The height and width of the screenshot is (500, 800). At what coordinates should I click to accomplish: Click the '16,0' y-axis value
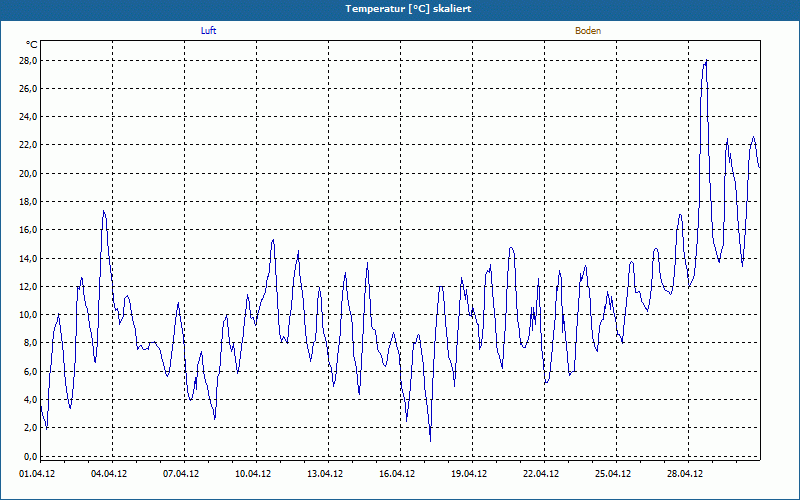[x=28, y=230]
